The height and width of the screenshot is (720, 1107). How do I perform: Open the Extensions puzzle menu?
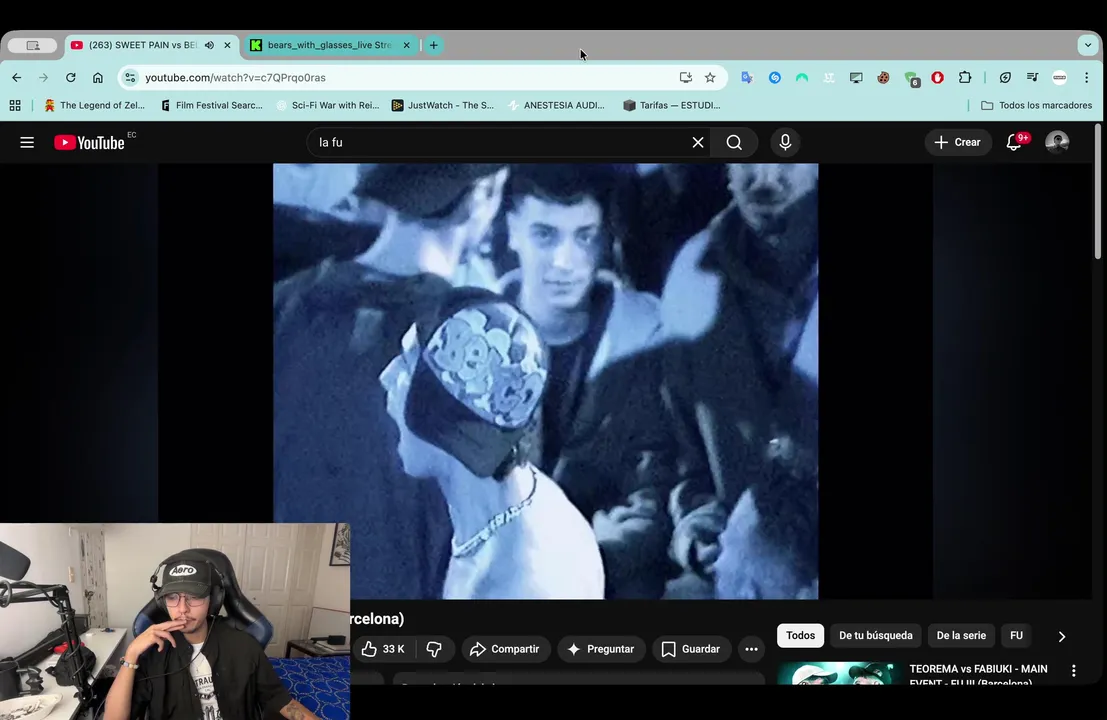965,78
